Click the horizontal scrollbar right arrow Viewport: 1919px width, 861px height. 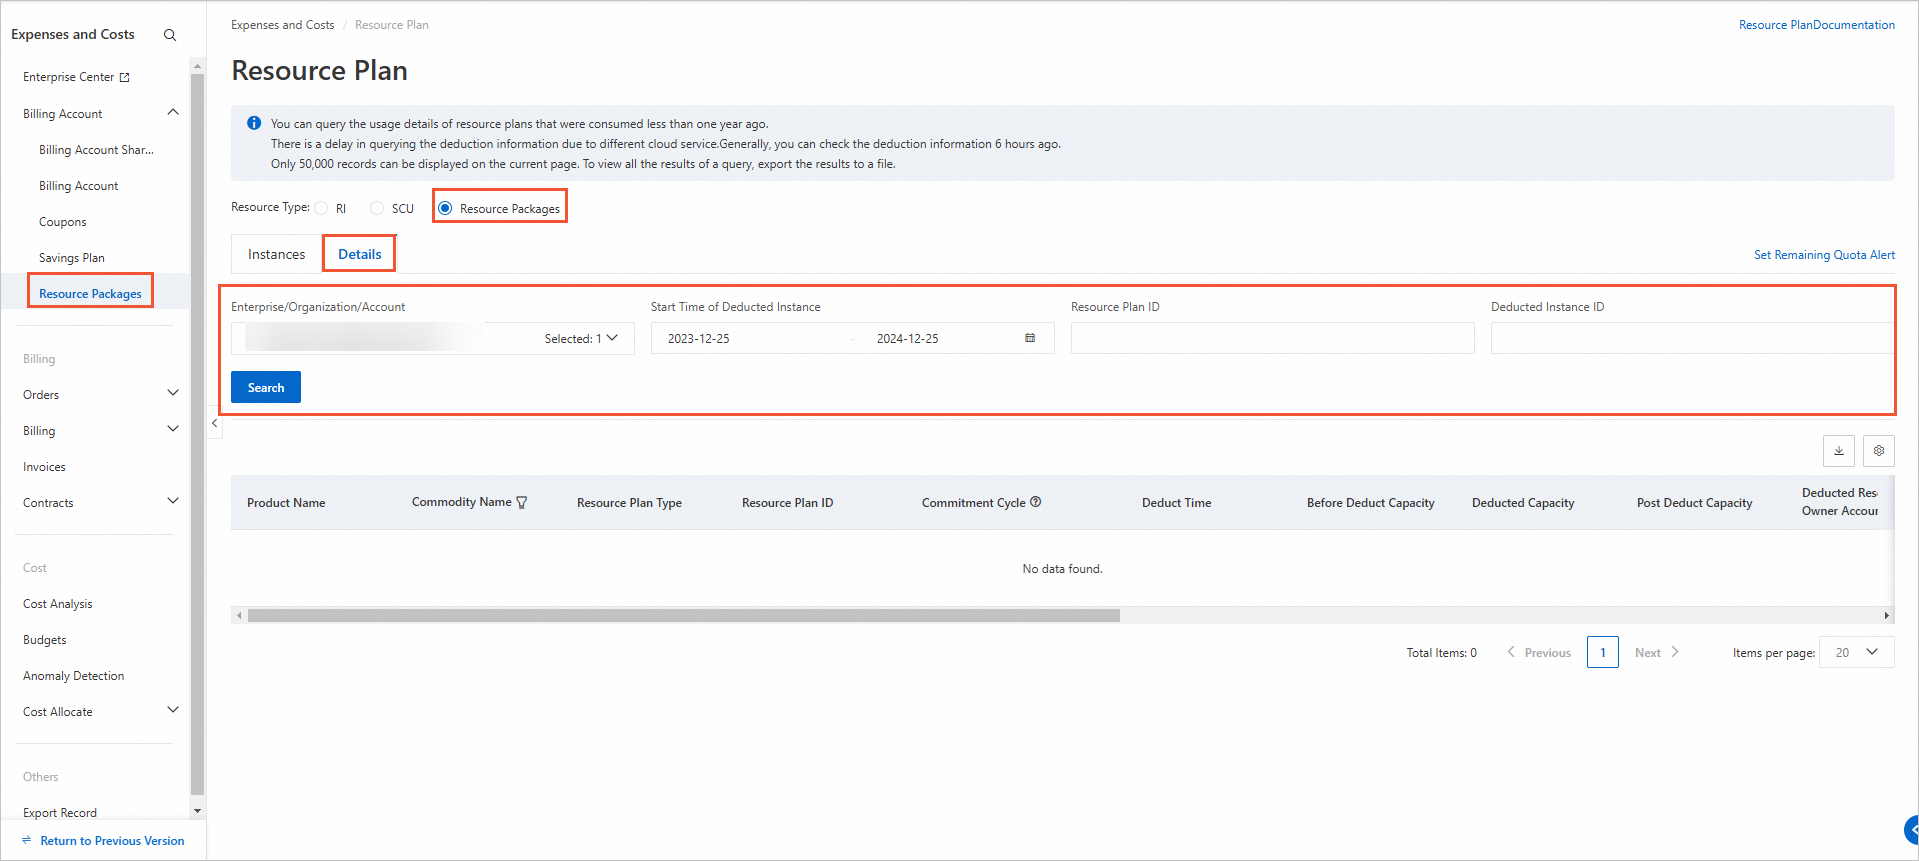click(x=1887, y=615)
